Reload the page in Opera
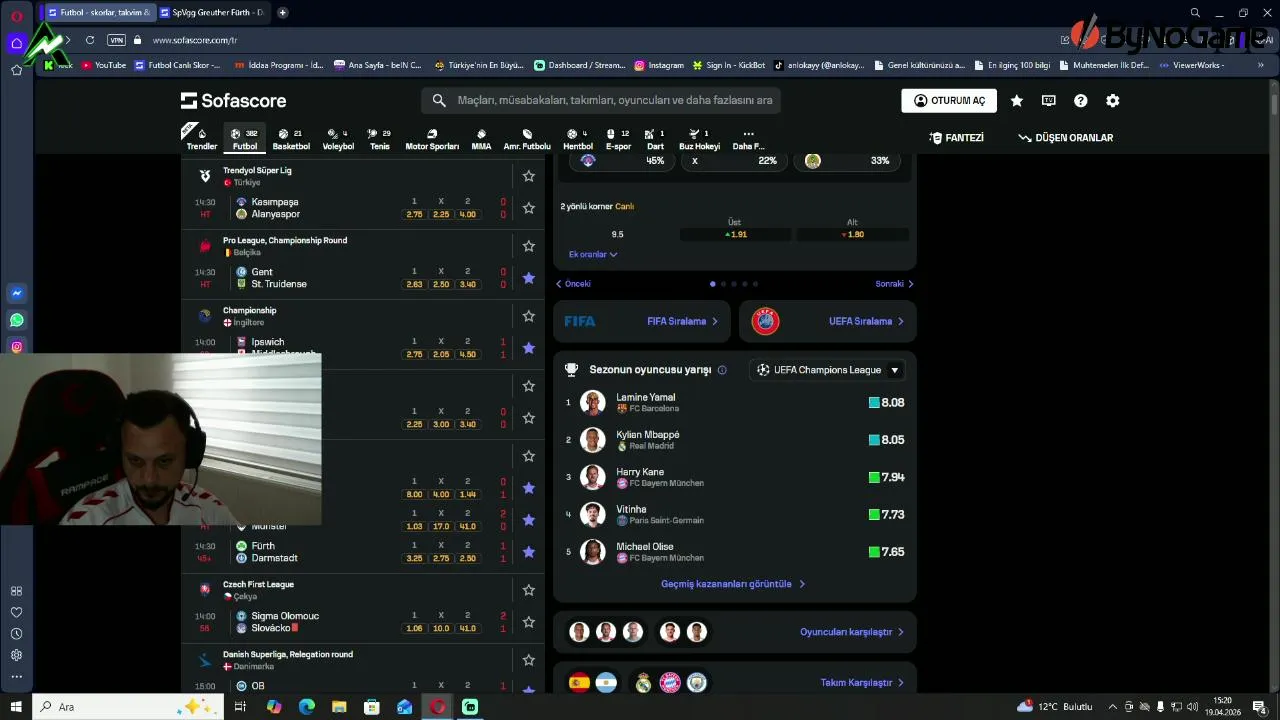1280x720 pixels. [90, 40]
